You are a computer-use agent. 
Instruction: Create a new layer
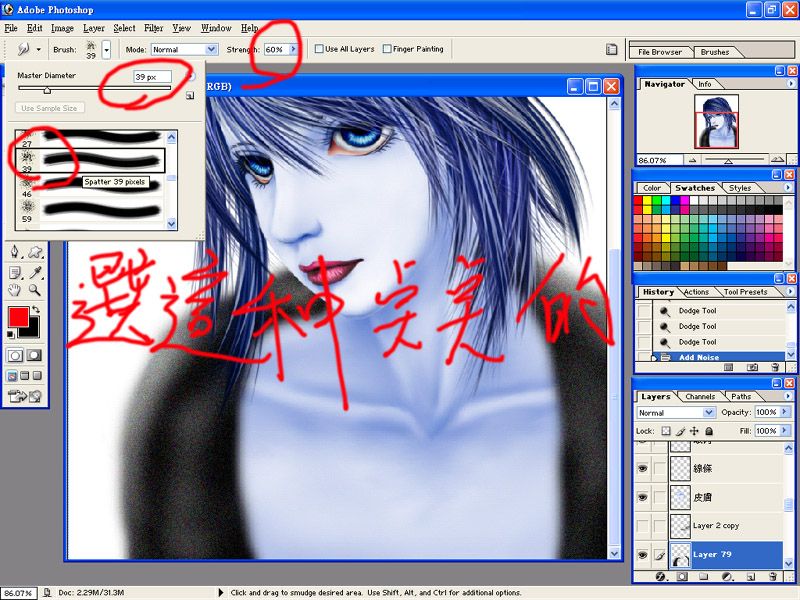coord(751,577)
